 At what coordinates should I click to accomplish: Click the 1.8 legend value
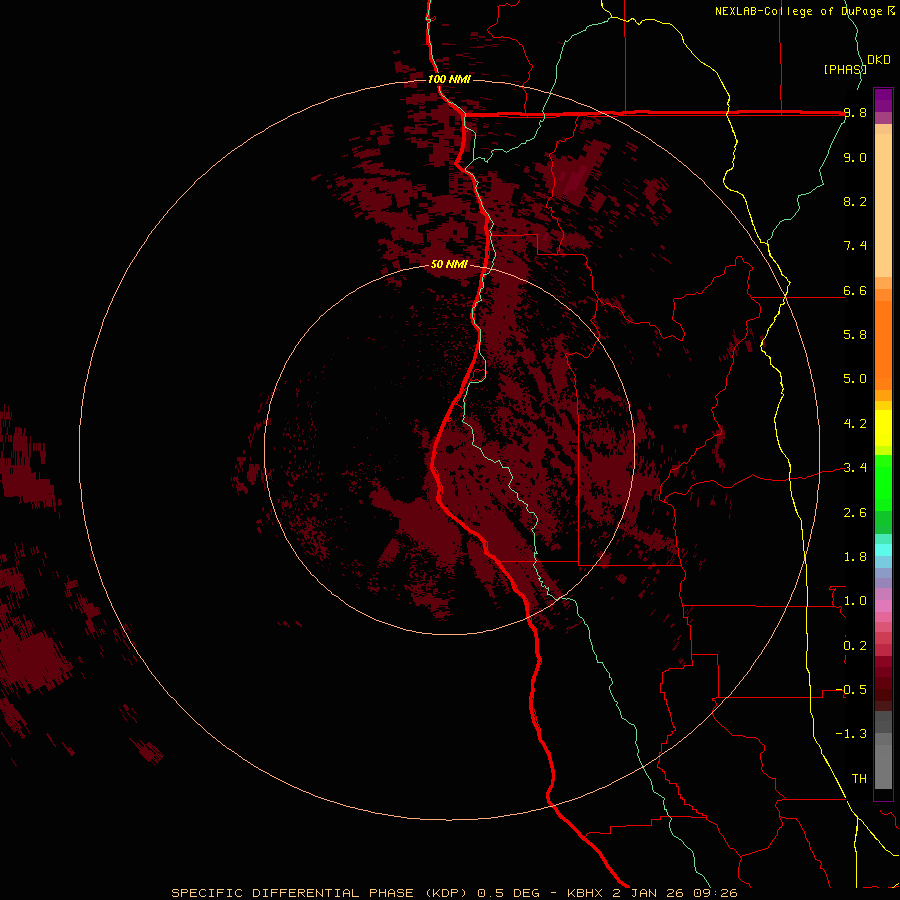coord(855,557)
